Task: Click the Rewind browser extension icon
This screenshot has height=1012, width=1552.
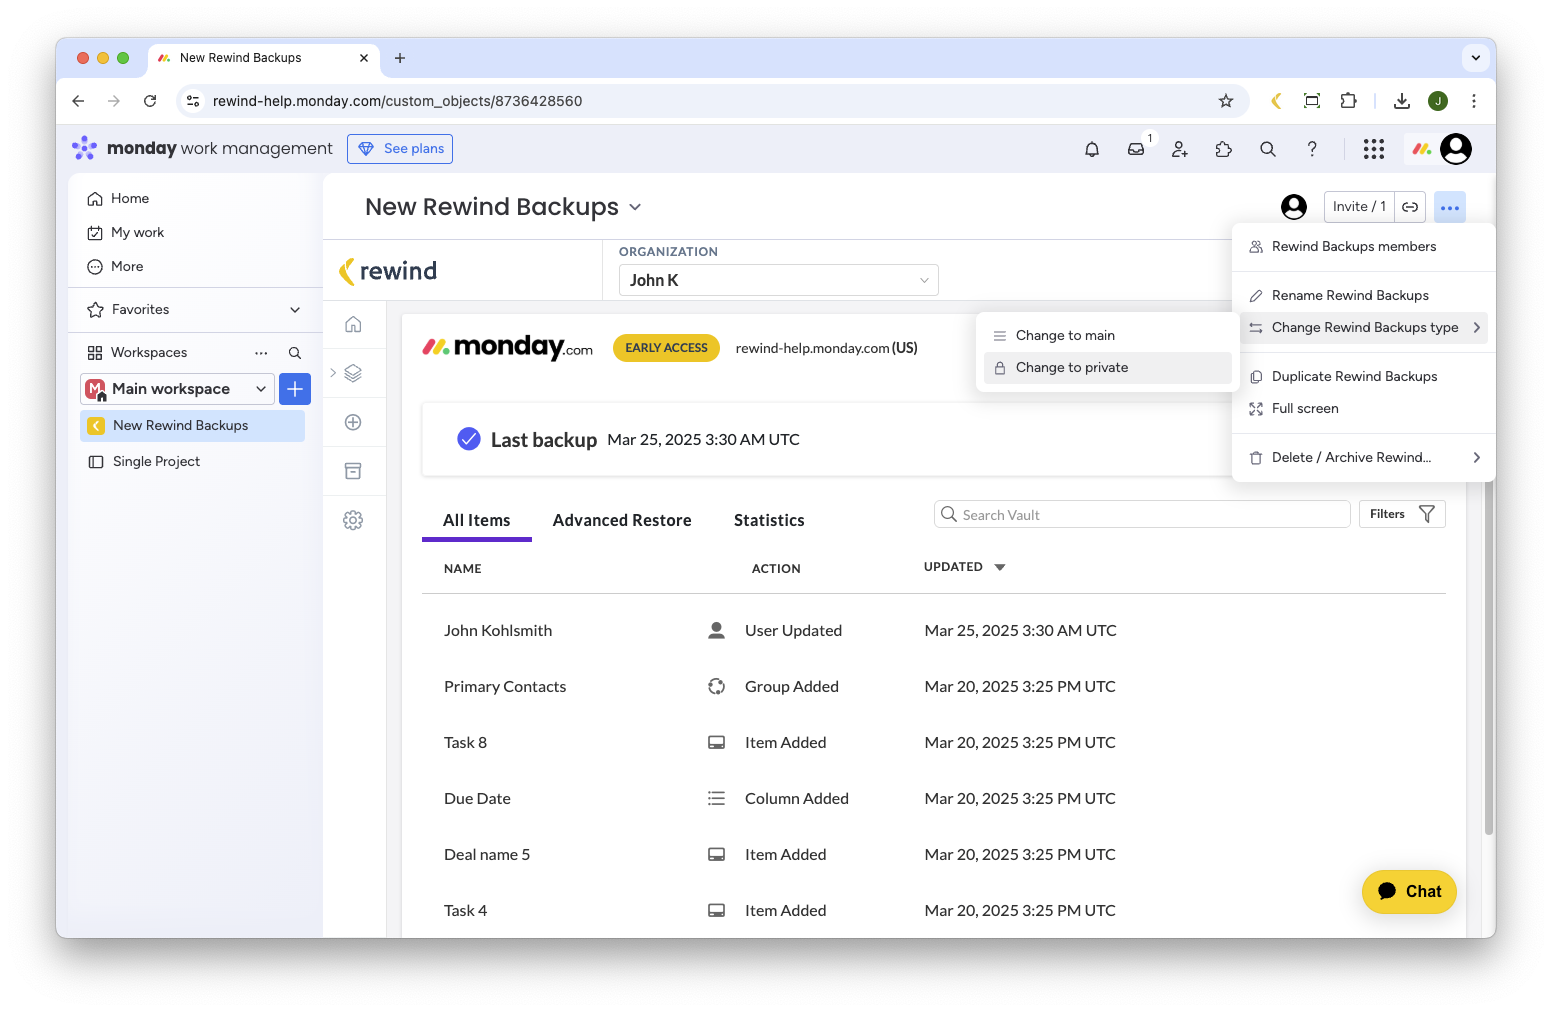Action: pos(1276,101)
